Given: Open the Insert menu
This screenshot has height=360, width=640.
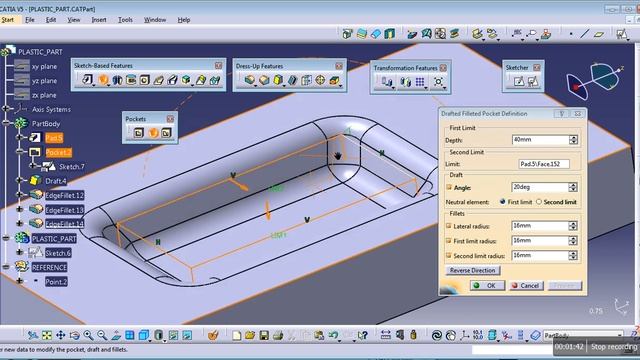Looking at the screenshot, I should coord(99,20).
